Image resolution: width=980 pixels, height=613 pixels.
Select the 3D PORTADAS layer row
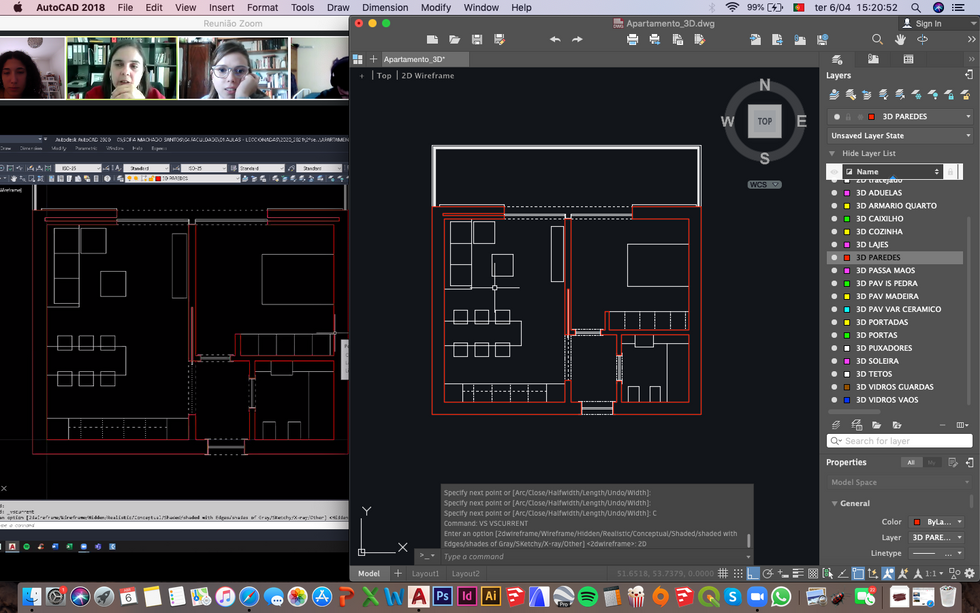coord(895,322)
